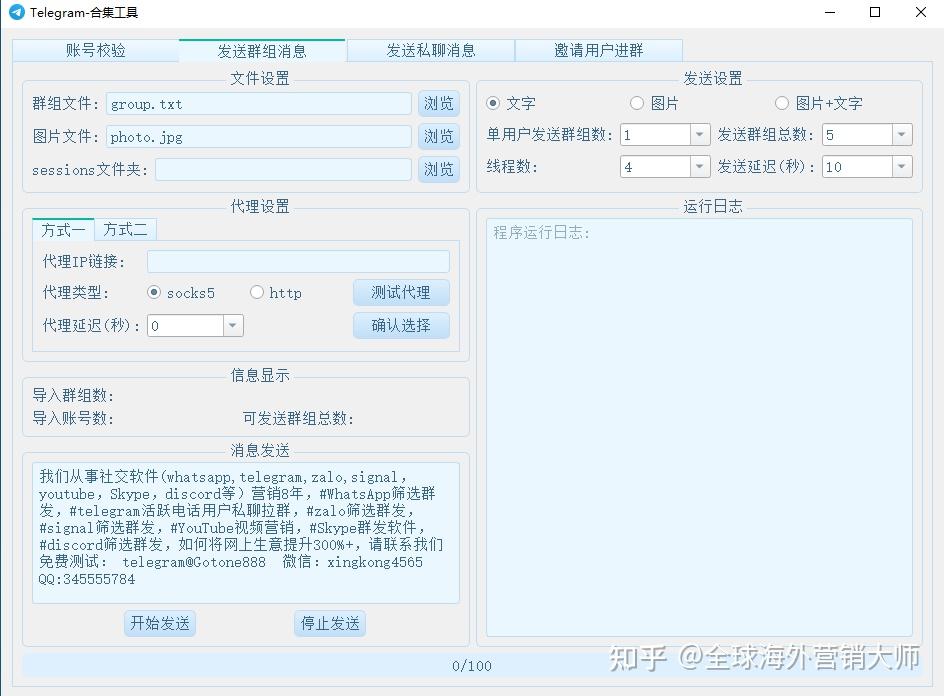Expand the 单用户发送群组数 dropdown

[699, 135]
